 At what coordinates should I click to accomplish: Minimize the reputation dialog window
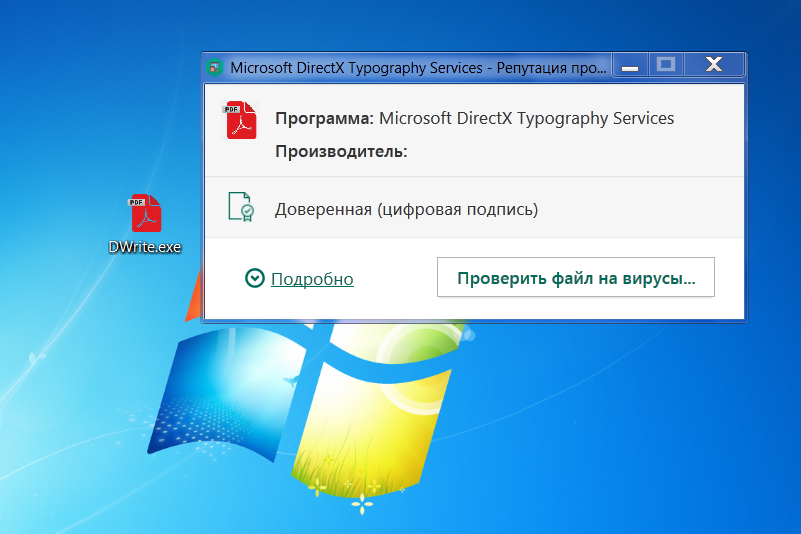[630, 65]
